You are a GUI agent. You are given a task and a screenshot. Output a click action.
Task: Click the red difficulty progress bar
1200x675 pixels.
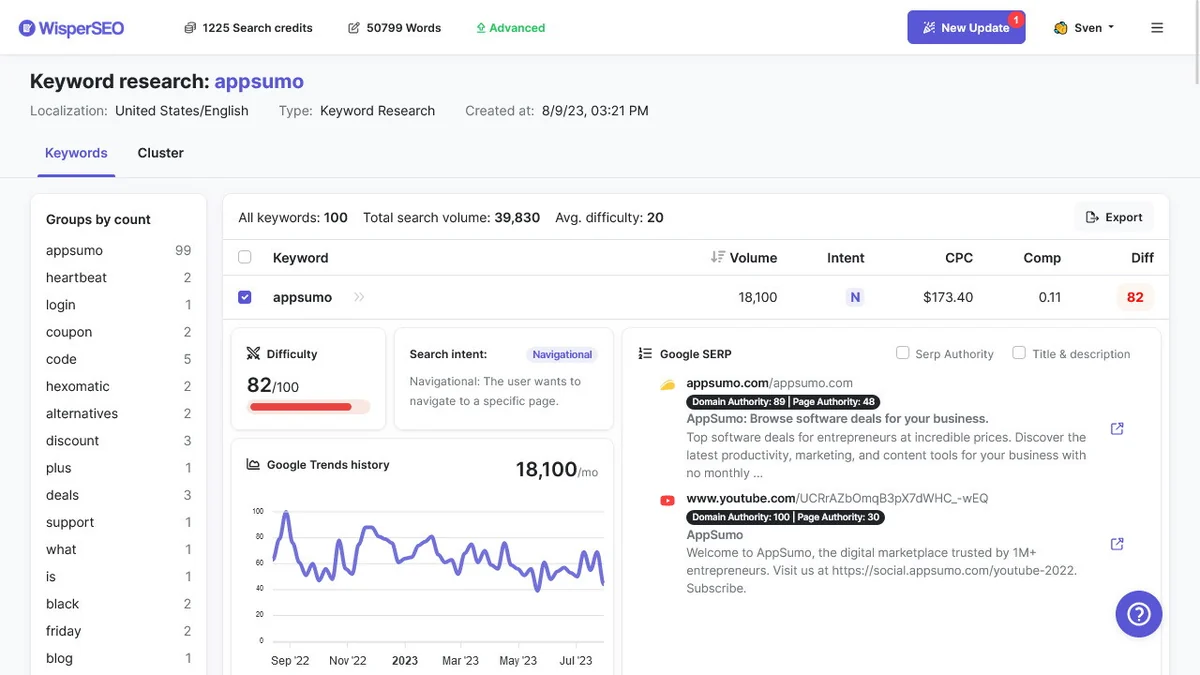click(x=300, y=407)
